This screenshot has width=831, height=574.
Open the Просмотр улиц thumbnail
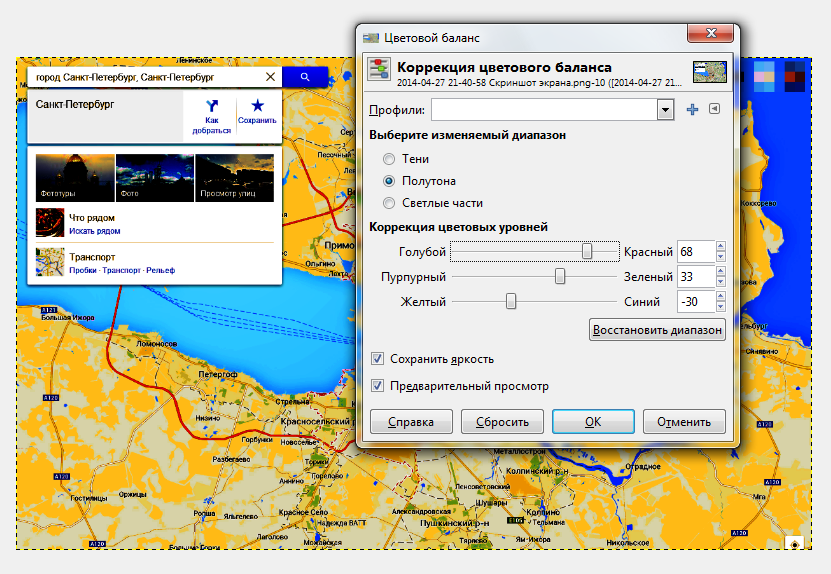pos(235,178)
